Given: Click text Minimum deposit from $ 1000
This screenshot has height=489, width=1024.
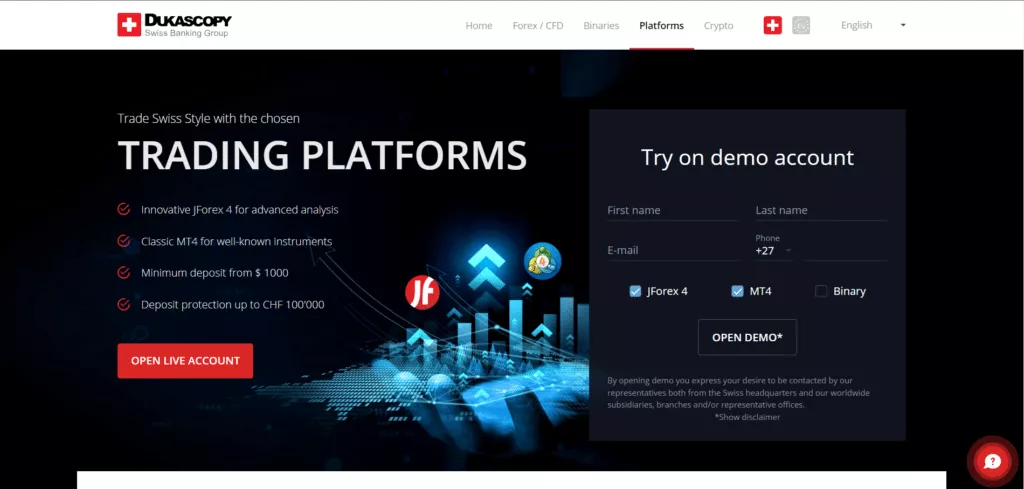Looking at the screenshot, I should pos(215,272).
